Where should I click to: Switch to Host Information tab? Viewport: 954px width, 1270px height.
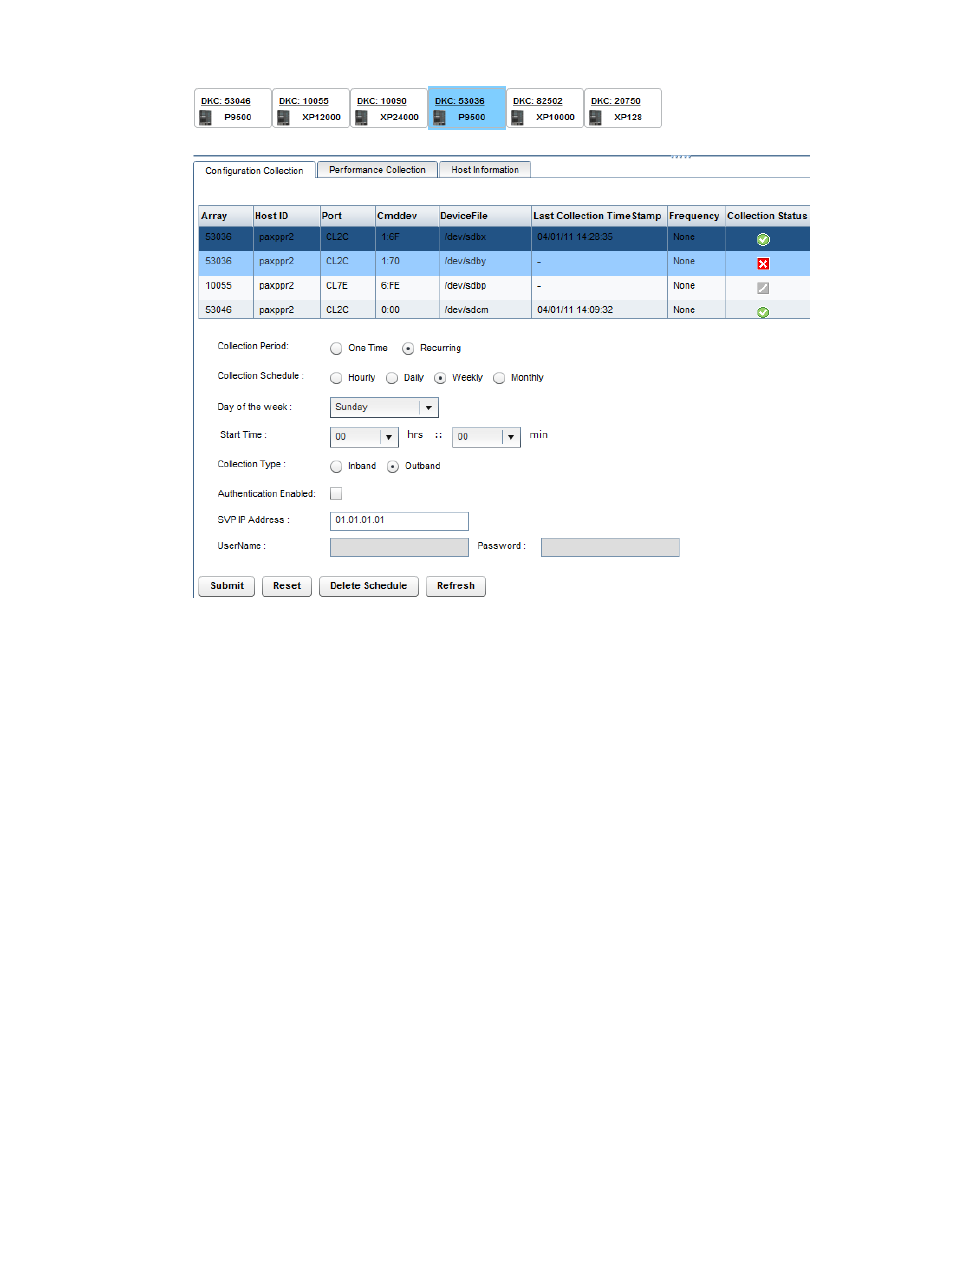point(485,170)
